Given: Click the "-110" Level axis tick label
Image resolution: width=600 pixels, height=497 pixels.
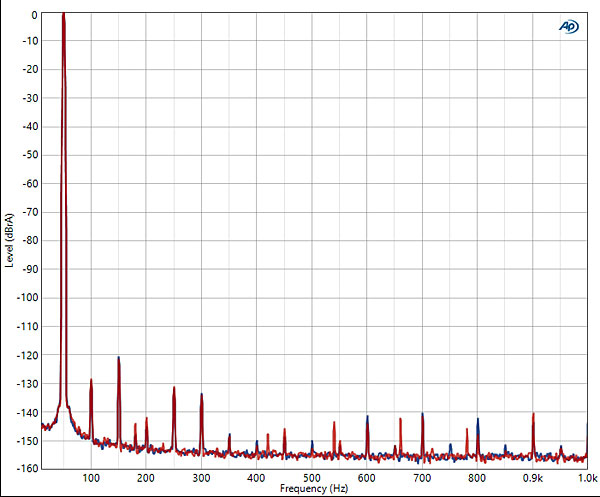Looking at the screenshot, I should tap(28, 326).
